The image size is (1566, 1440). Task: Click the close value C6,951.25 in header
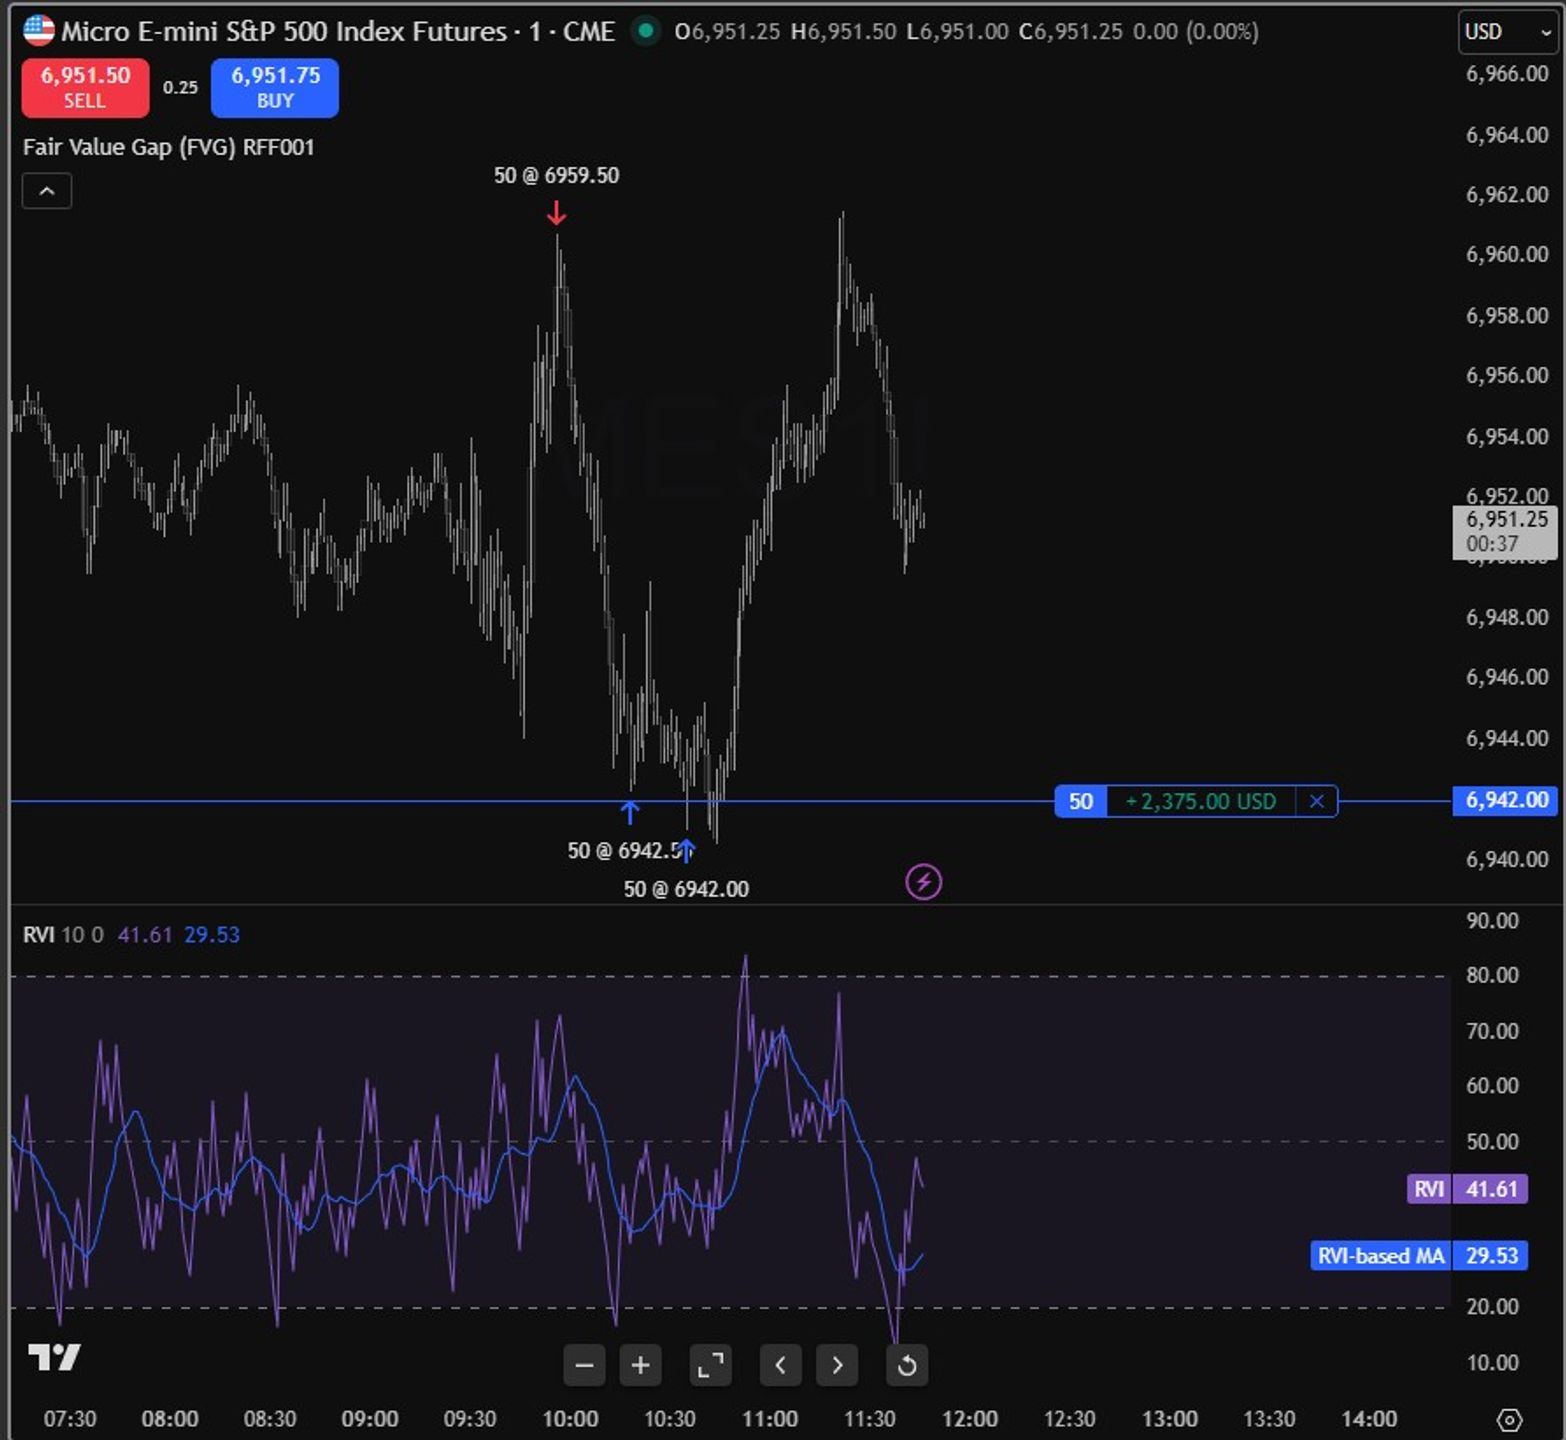tap(1071, 32)
